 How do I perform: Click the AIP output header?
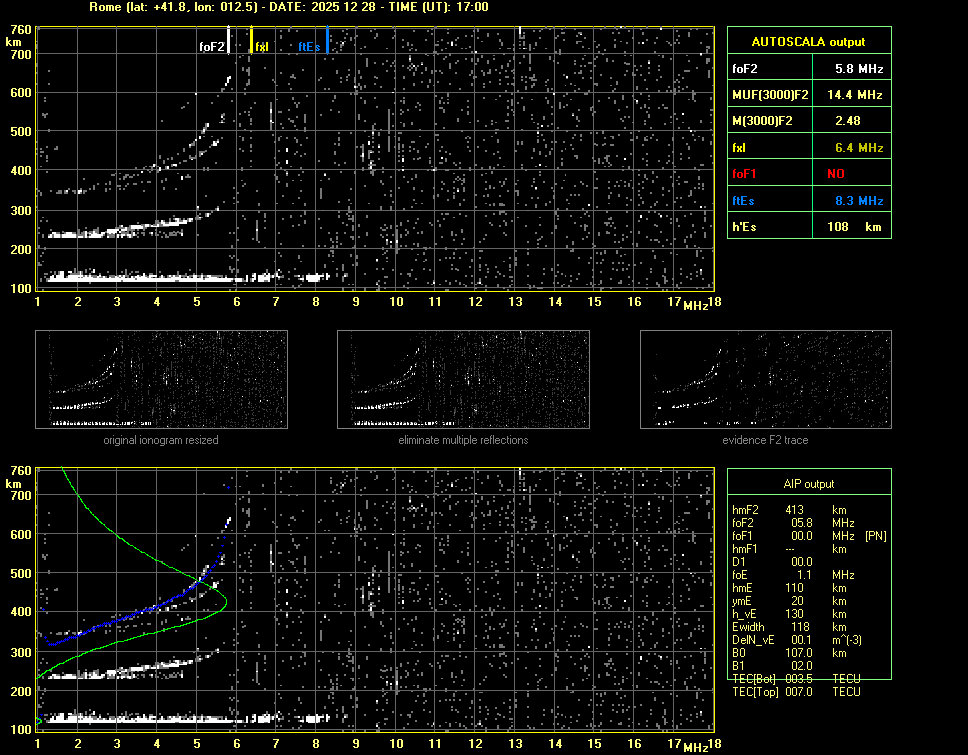(808, 483)
